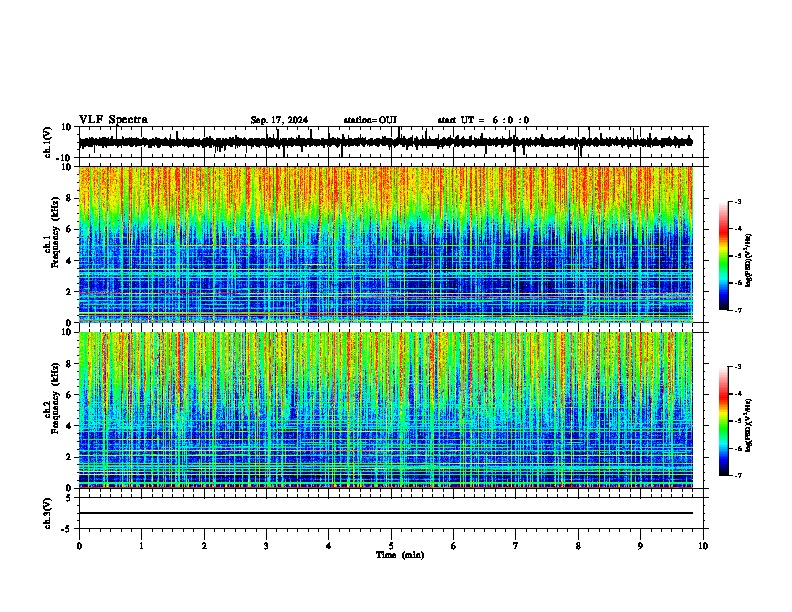Click the ch.1 color scale bar
The width and height of the screenshot is (792, 612).
click(x=724, y=256)
